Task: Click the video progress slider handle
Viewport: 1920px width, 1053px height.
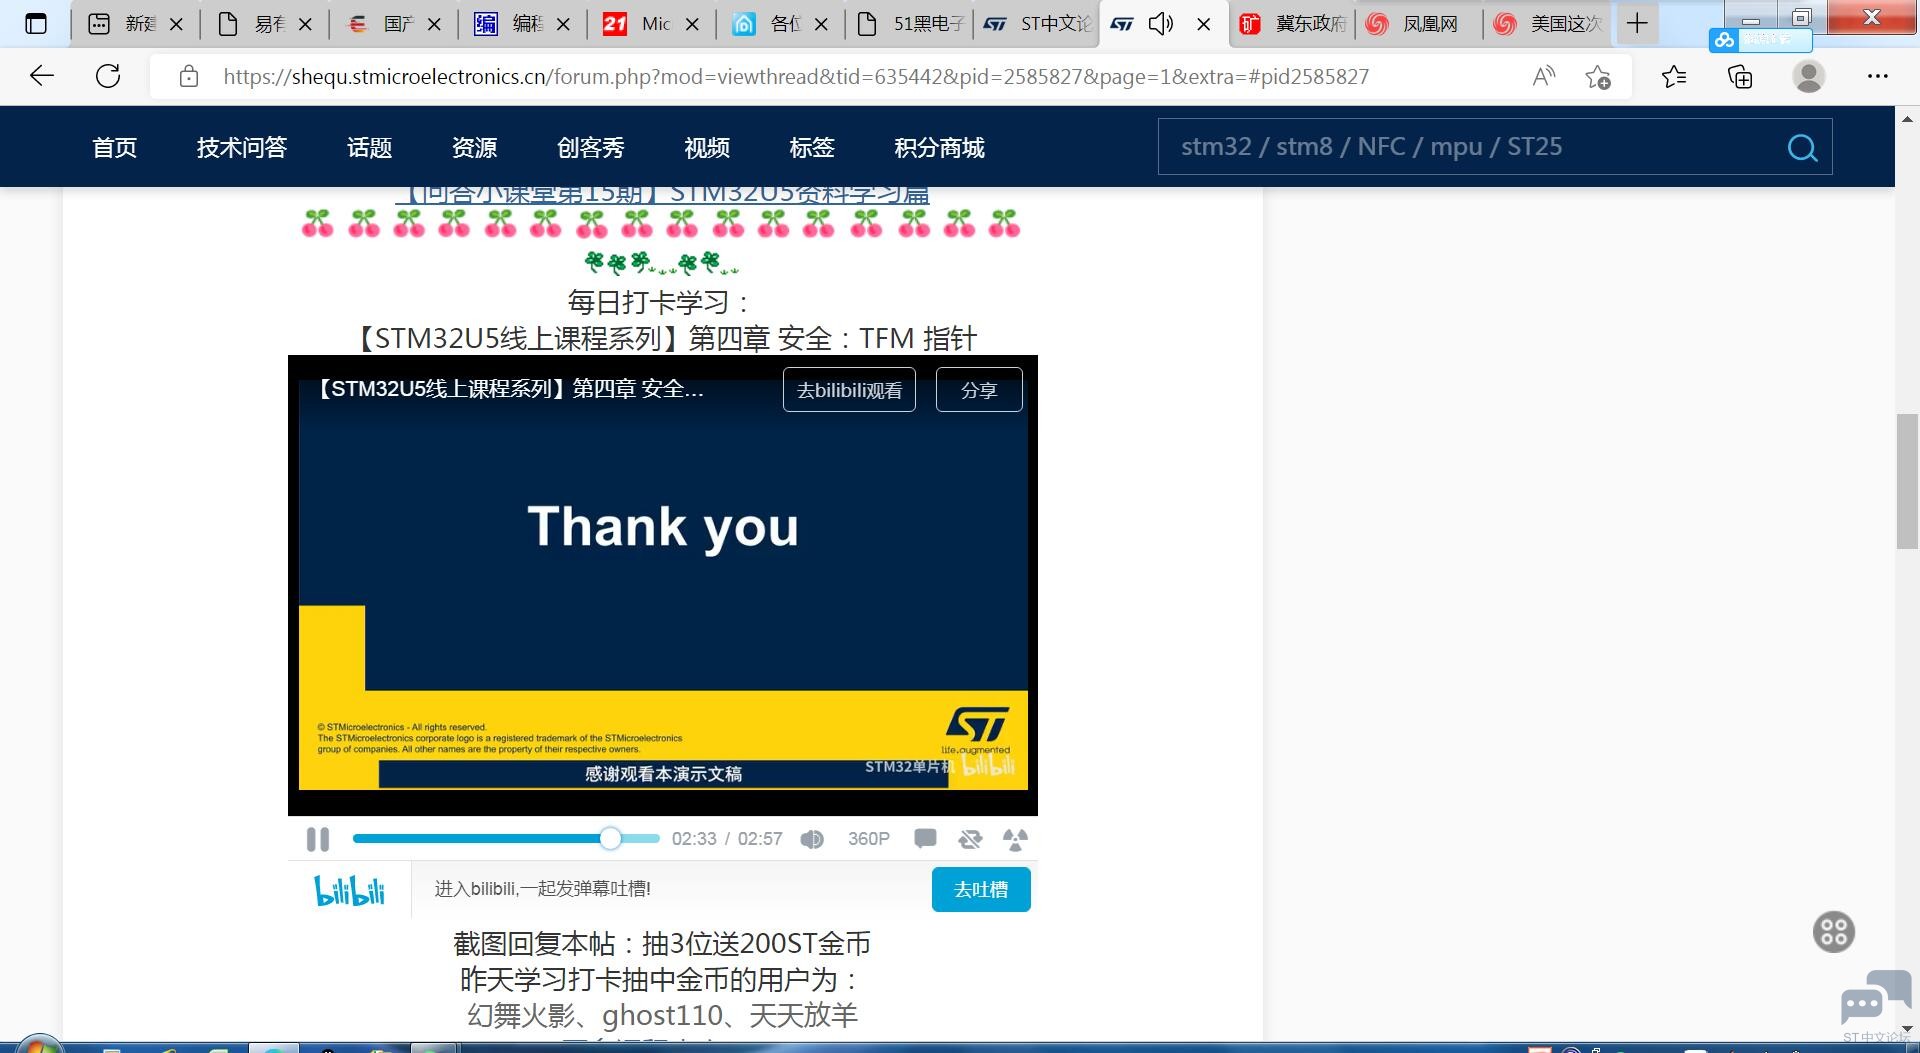Action: (x=610, y=839)
